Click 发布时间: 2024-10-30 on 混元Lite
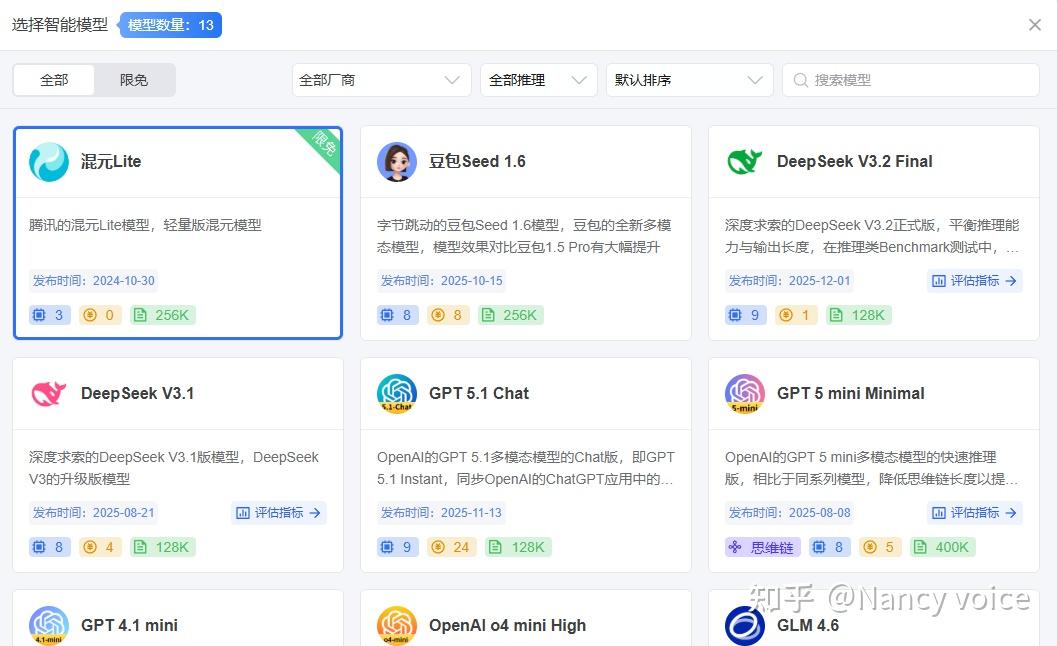 point(93,281)
